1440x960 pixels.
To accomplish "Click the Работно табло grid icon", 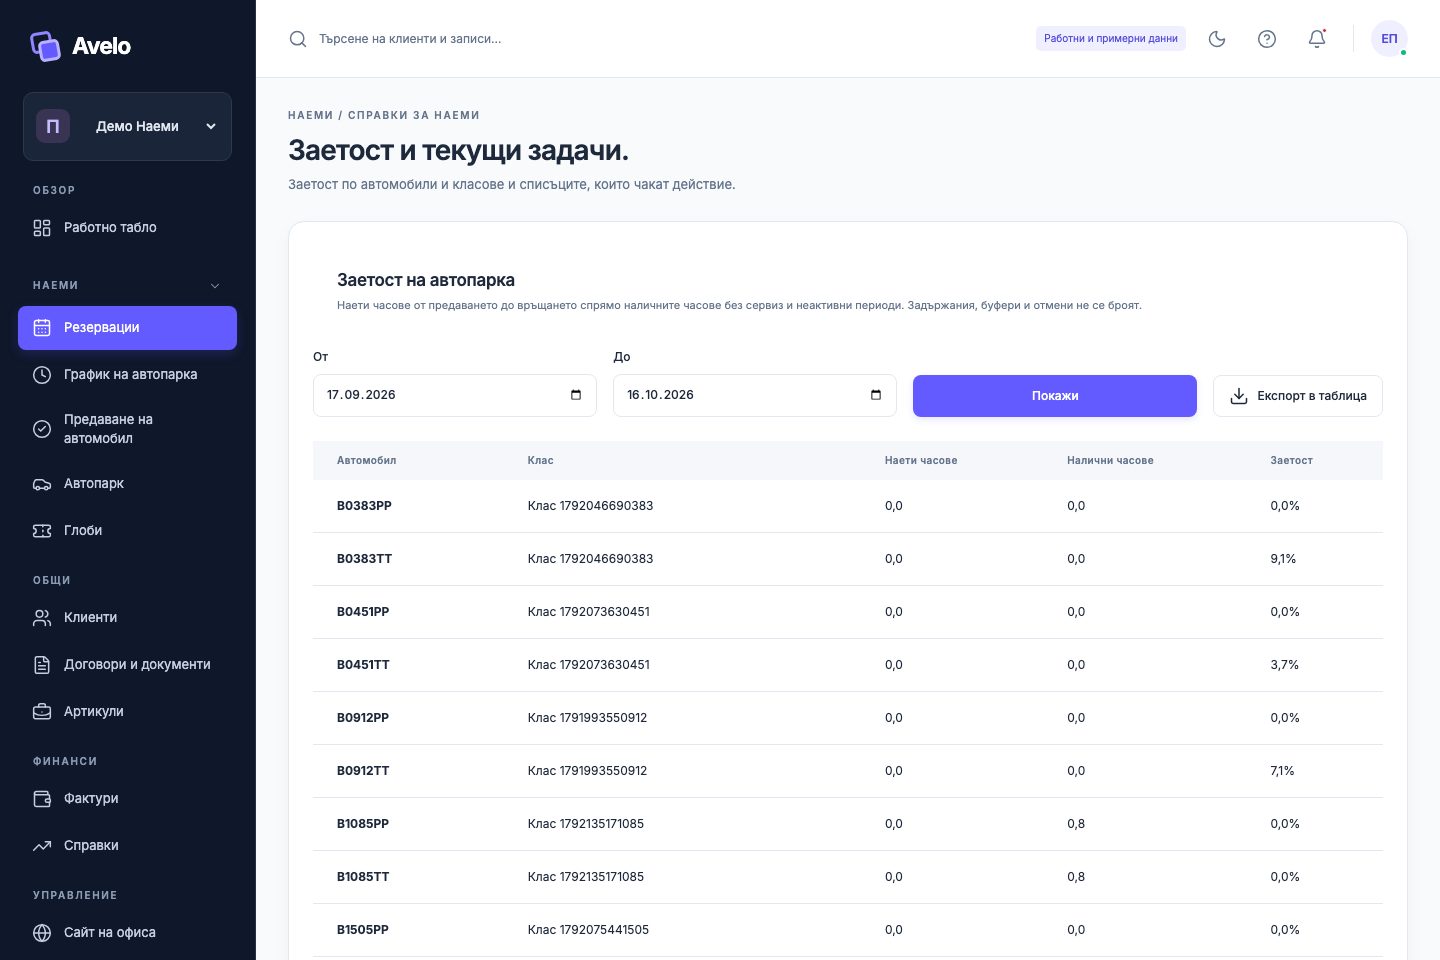I will (x=42, y=228).
